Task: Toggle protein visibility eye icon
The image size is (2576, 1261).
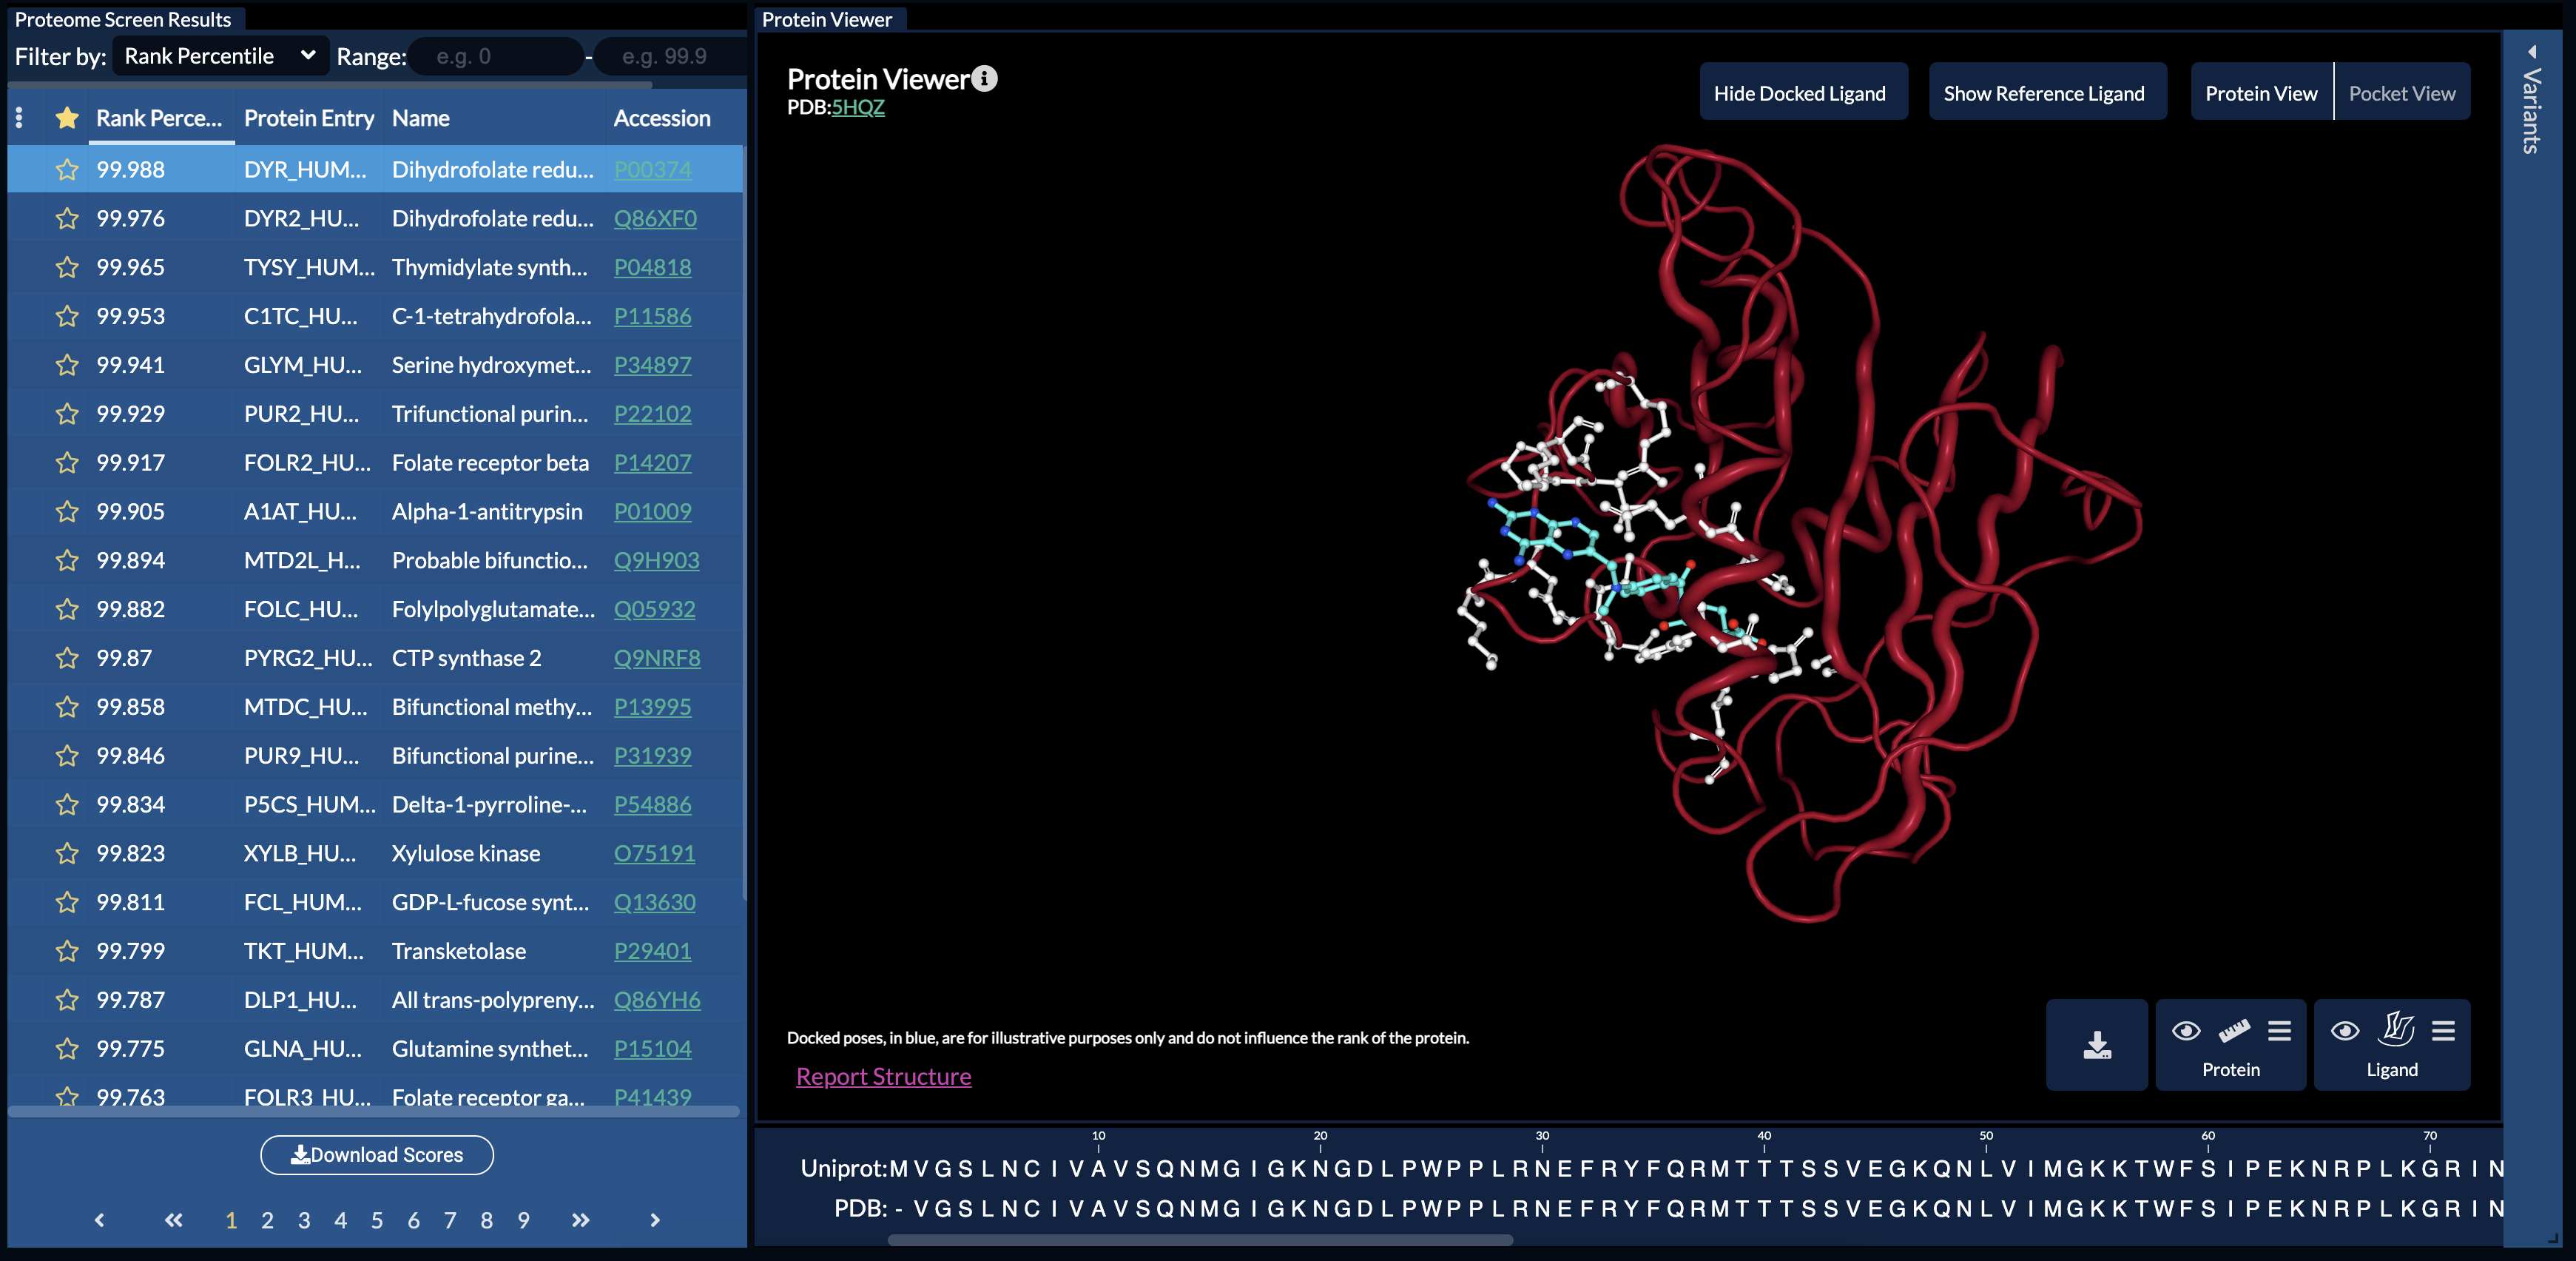Action: [x=2186, y=1031]
